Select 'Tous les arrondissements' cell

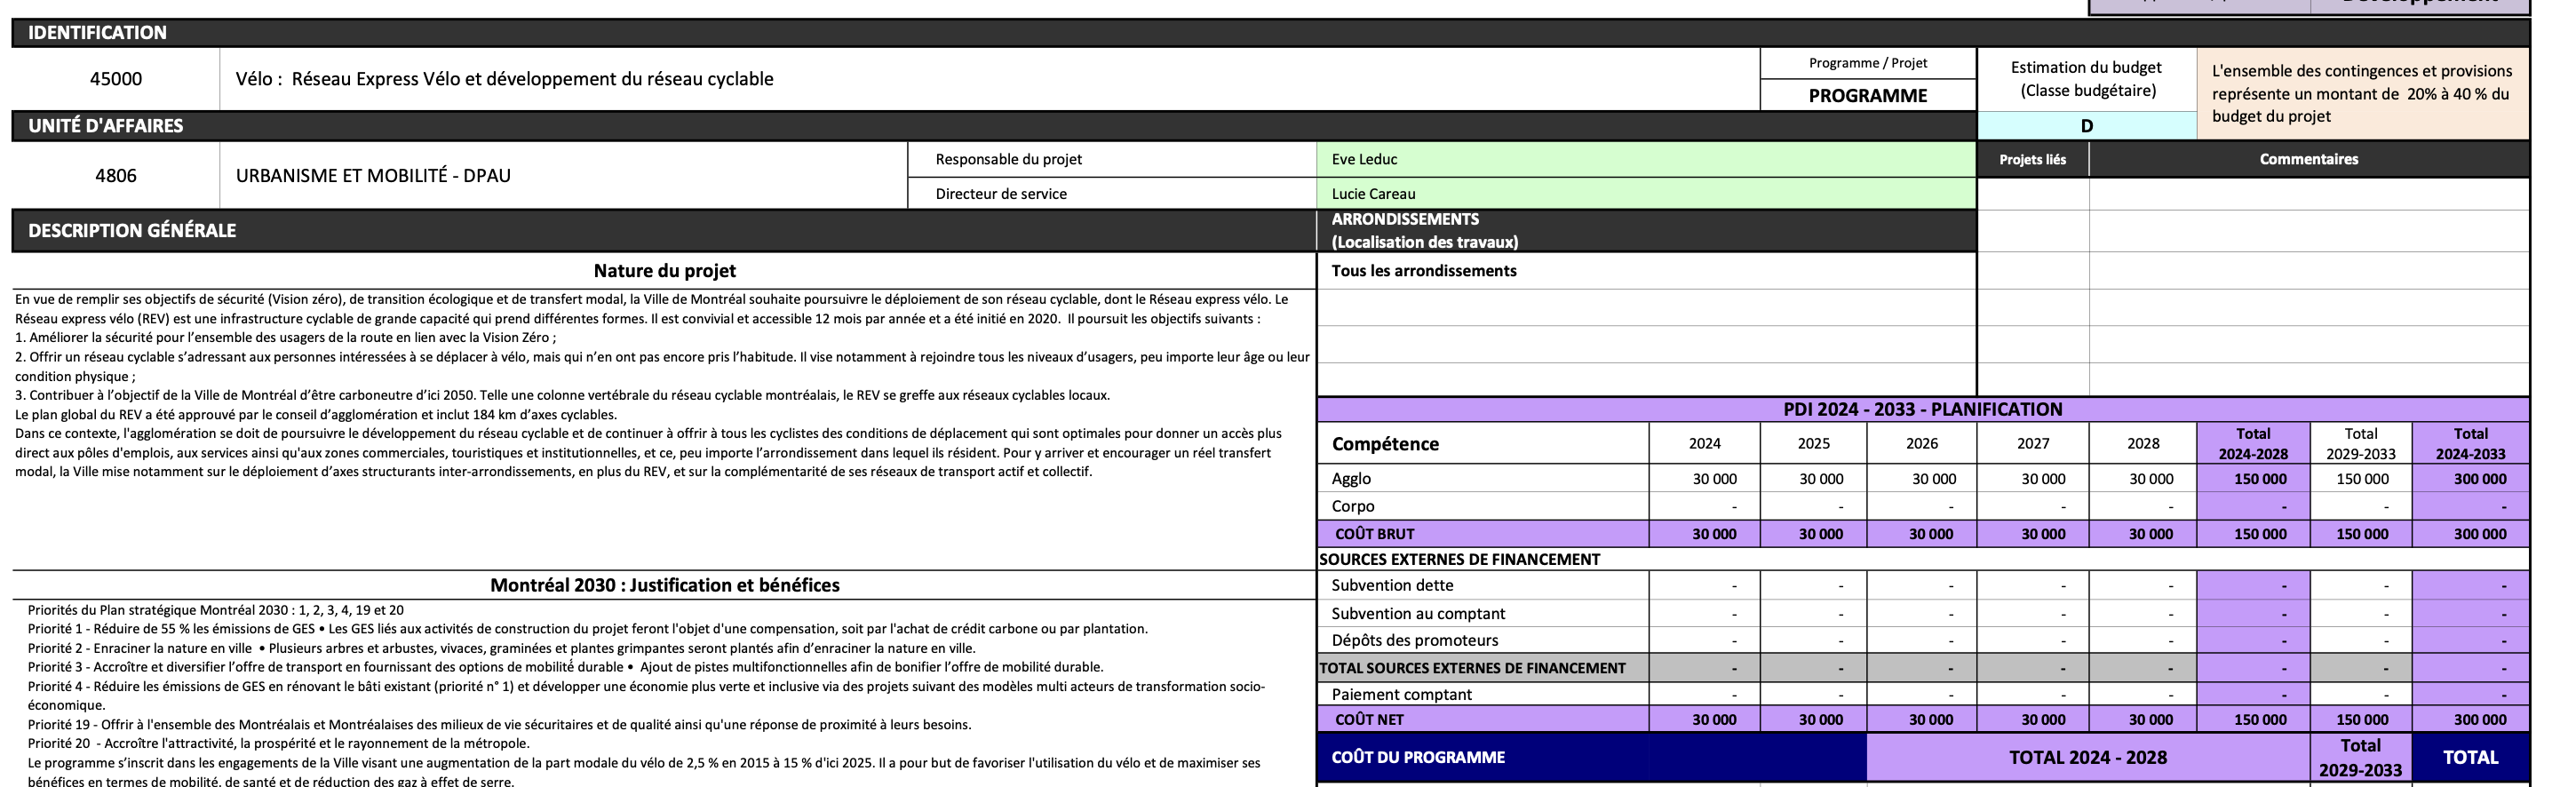(1646, 271)
